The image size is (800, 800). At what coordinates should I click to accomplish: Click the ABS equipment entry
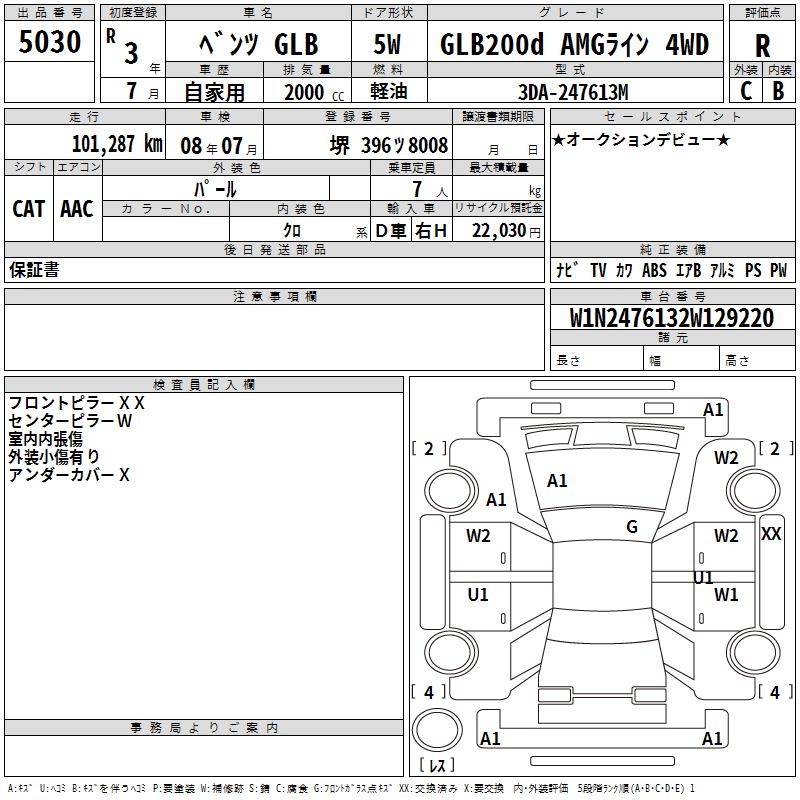click(x=654, y=270)
